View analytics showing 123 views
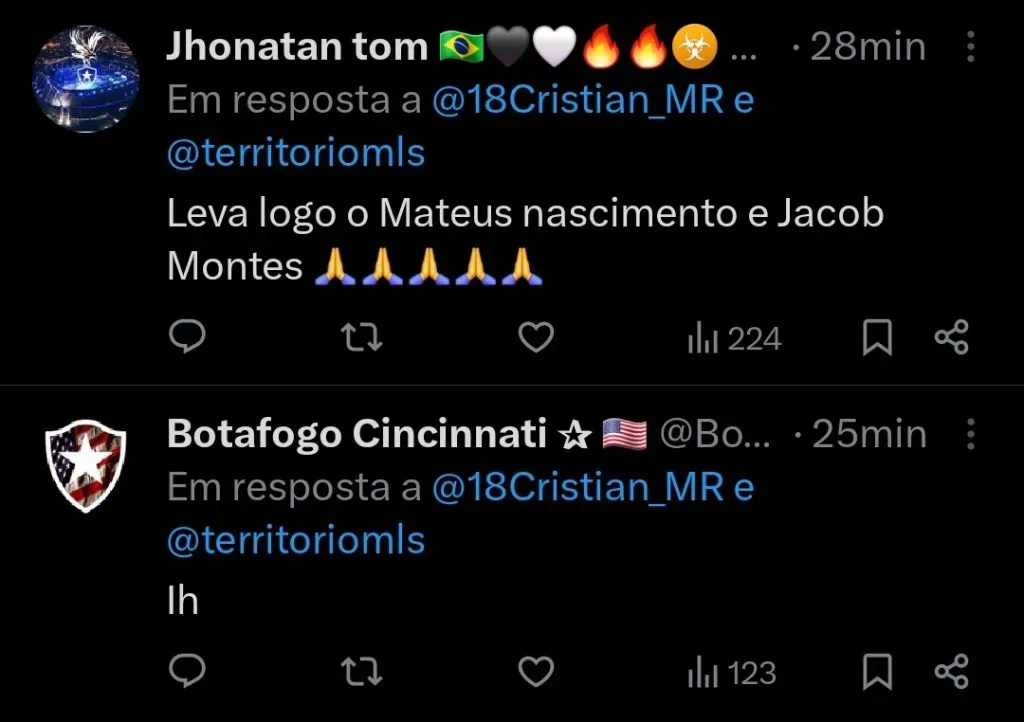The width and height of the screenshot is (1024, 722). coord(732,673)
